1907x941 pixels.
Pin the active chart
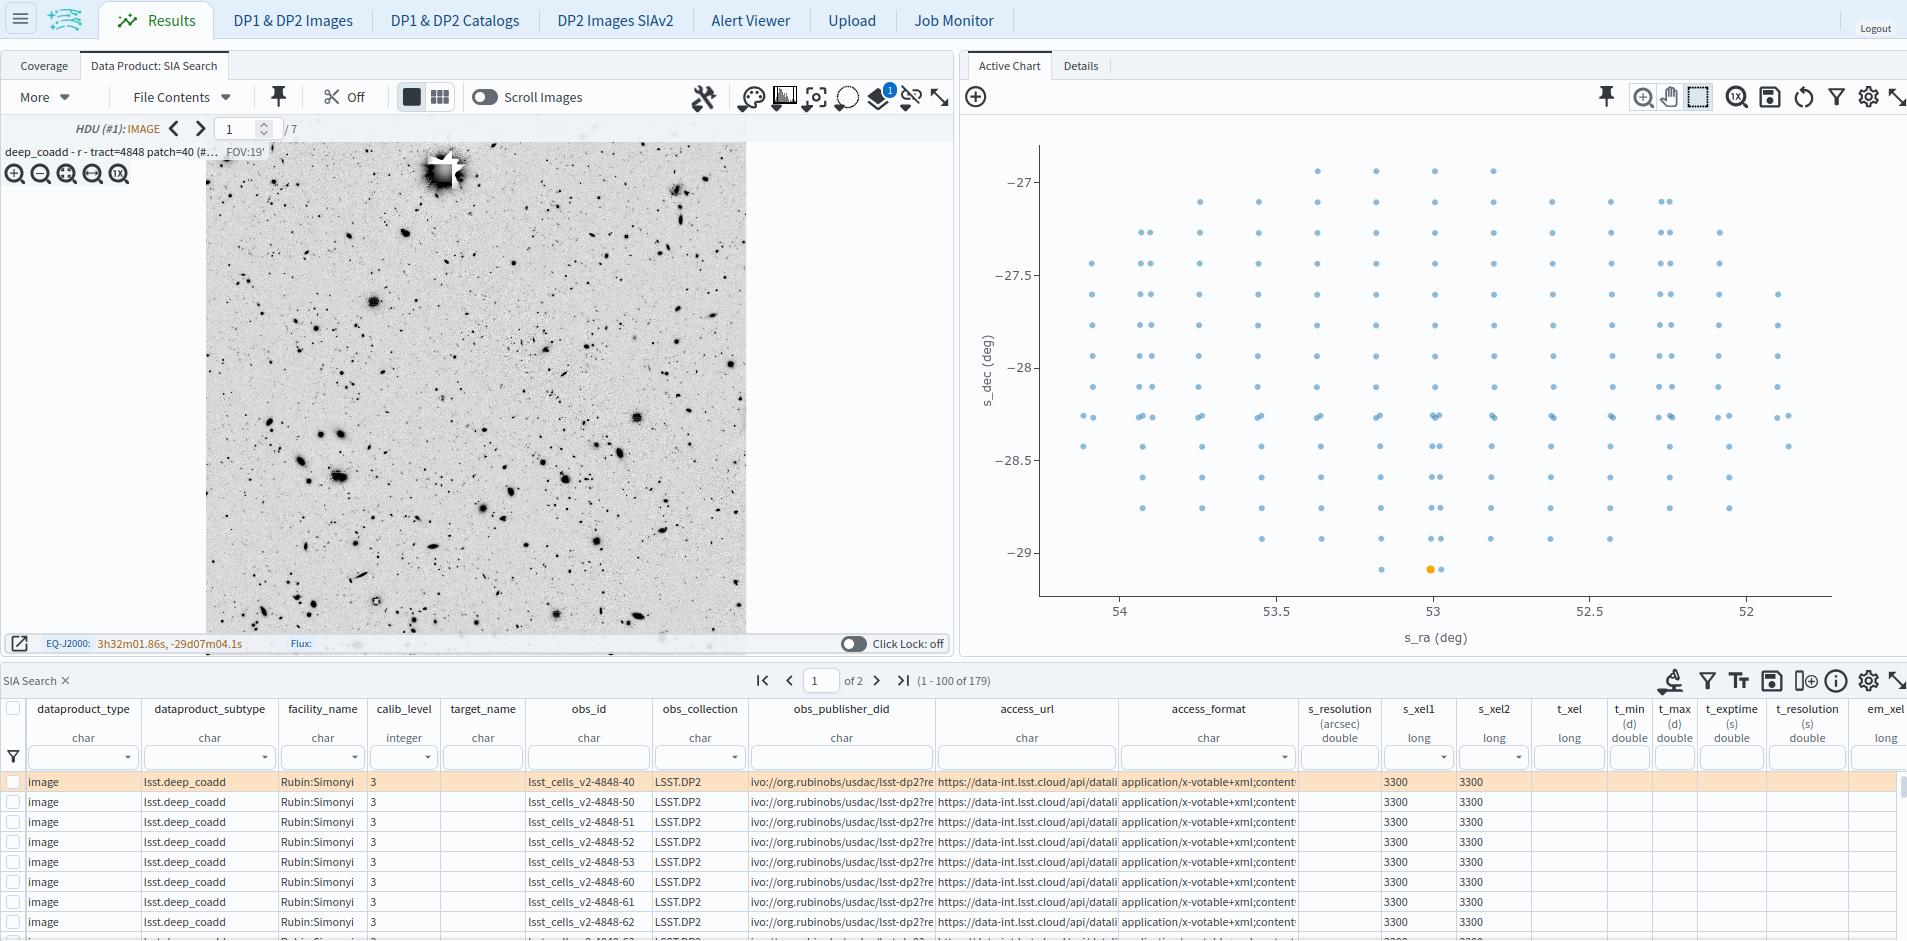(x=1606, y=97)
